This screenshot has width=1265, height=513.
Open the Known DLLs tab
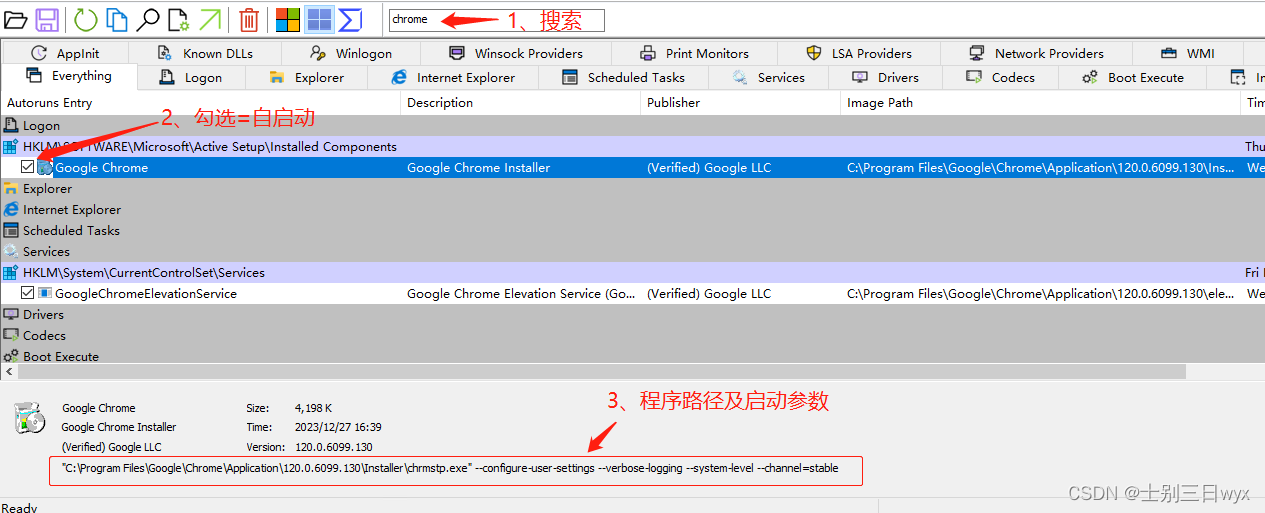click(206, 53)
